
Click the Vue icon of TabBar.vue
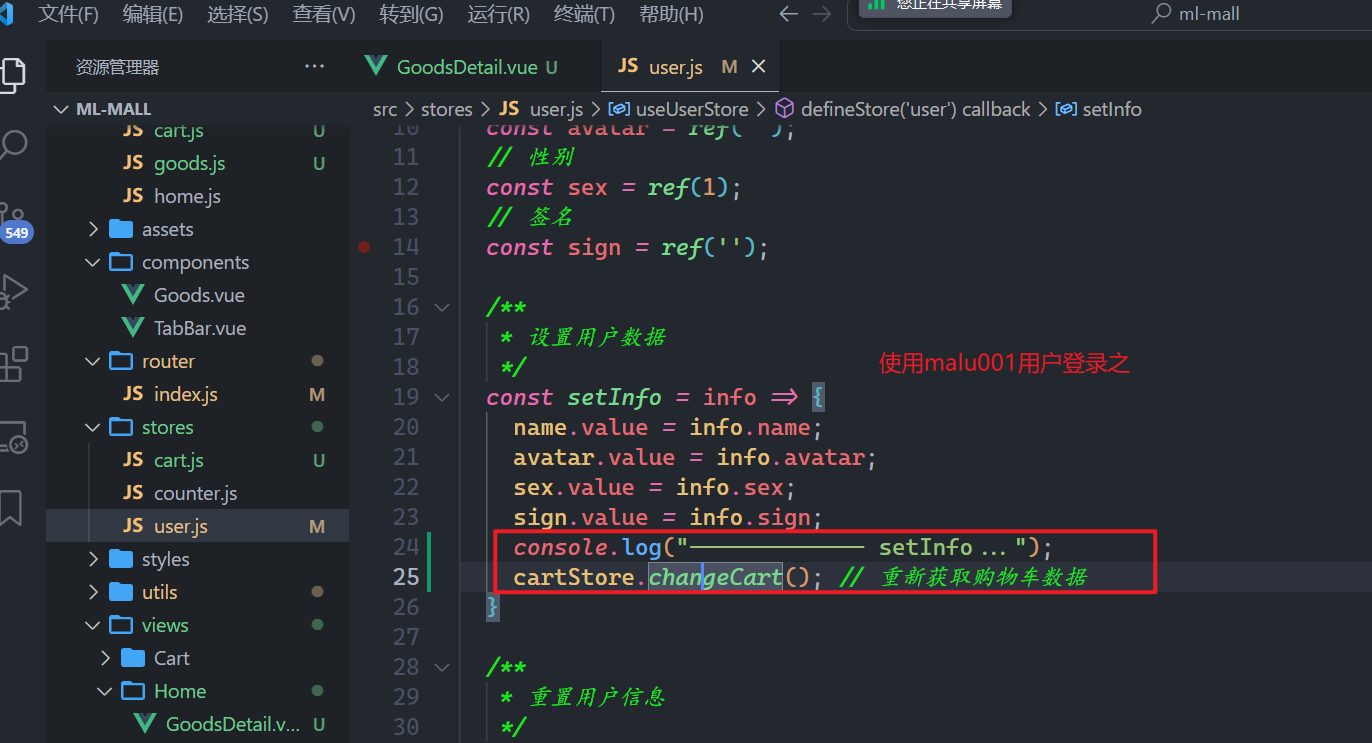pyautogui.click(x=133, y=328)
